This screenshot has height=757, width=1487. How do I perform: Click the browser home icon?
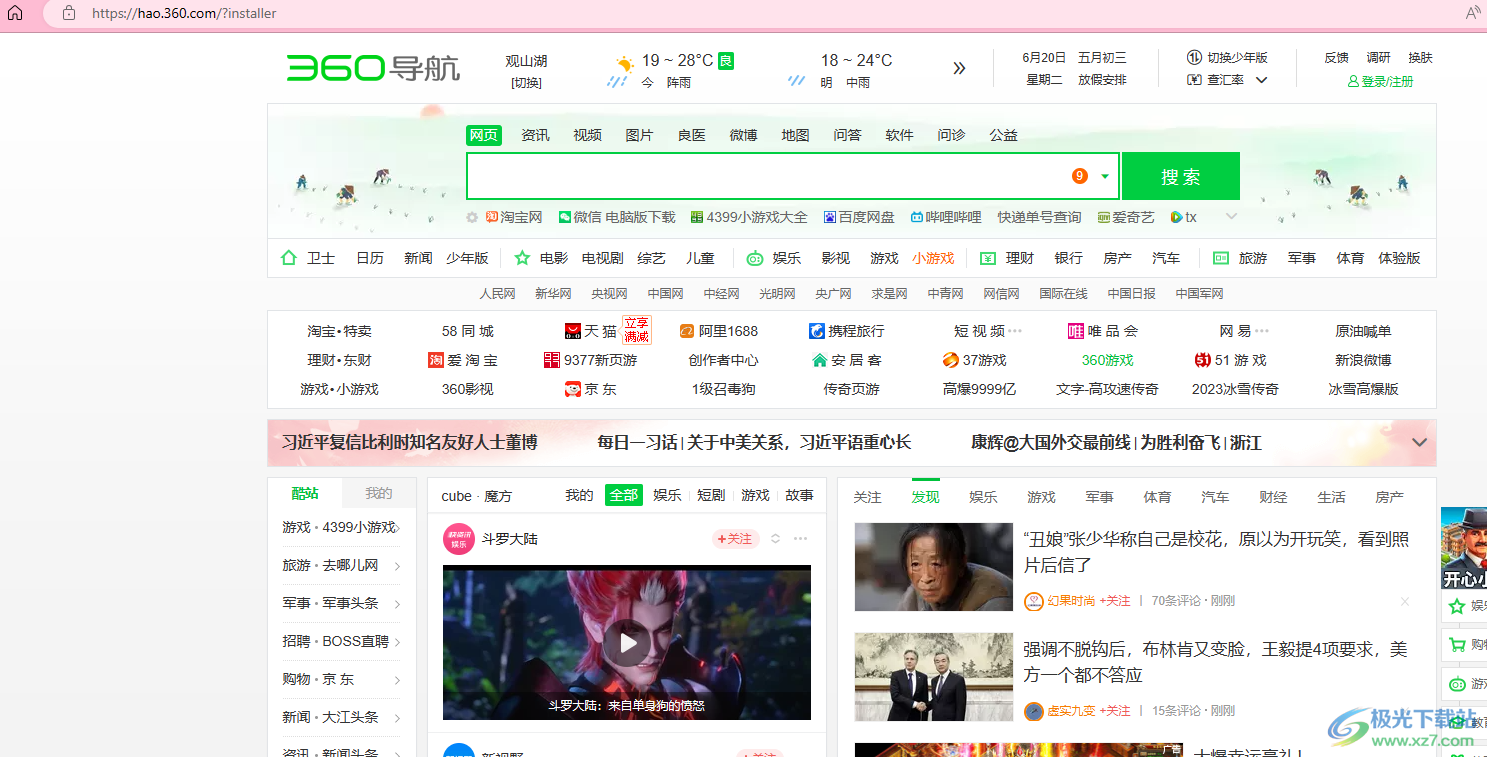click(15, 13)
